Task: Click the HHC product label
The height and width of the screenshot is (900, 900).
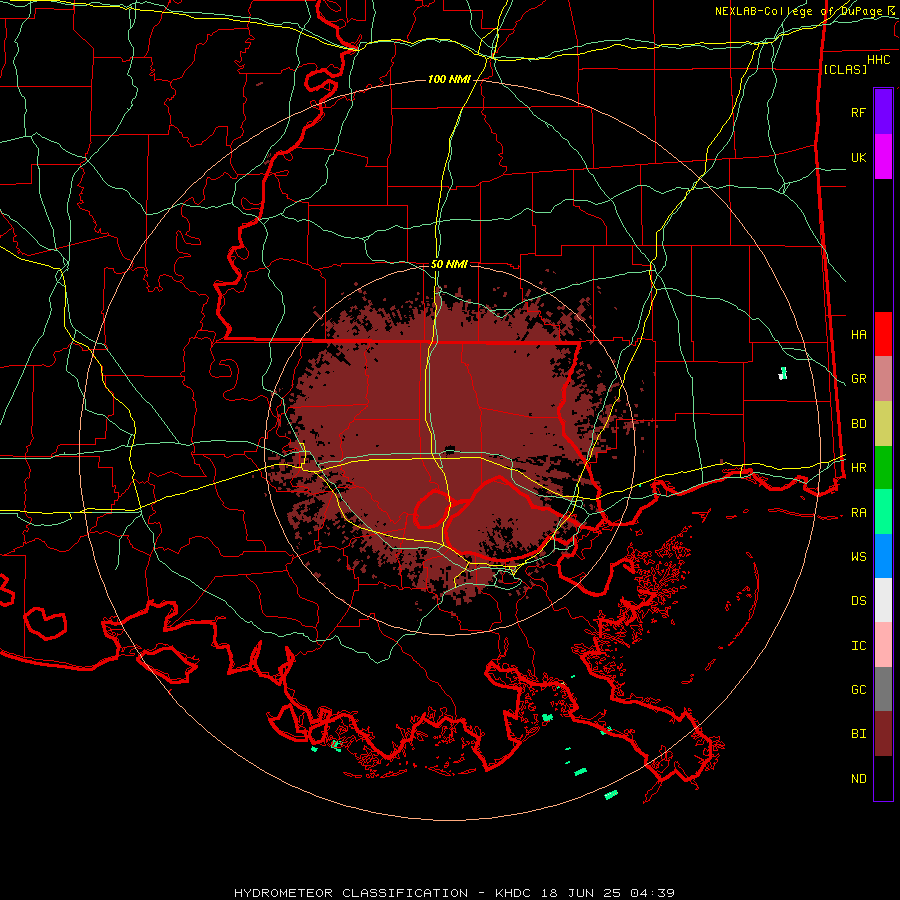Action: (x=878, y=60)
